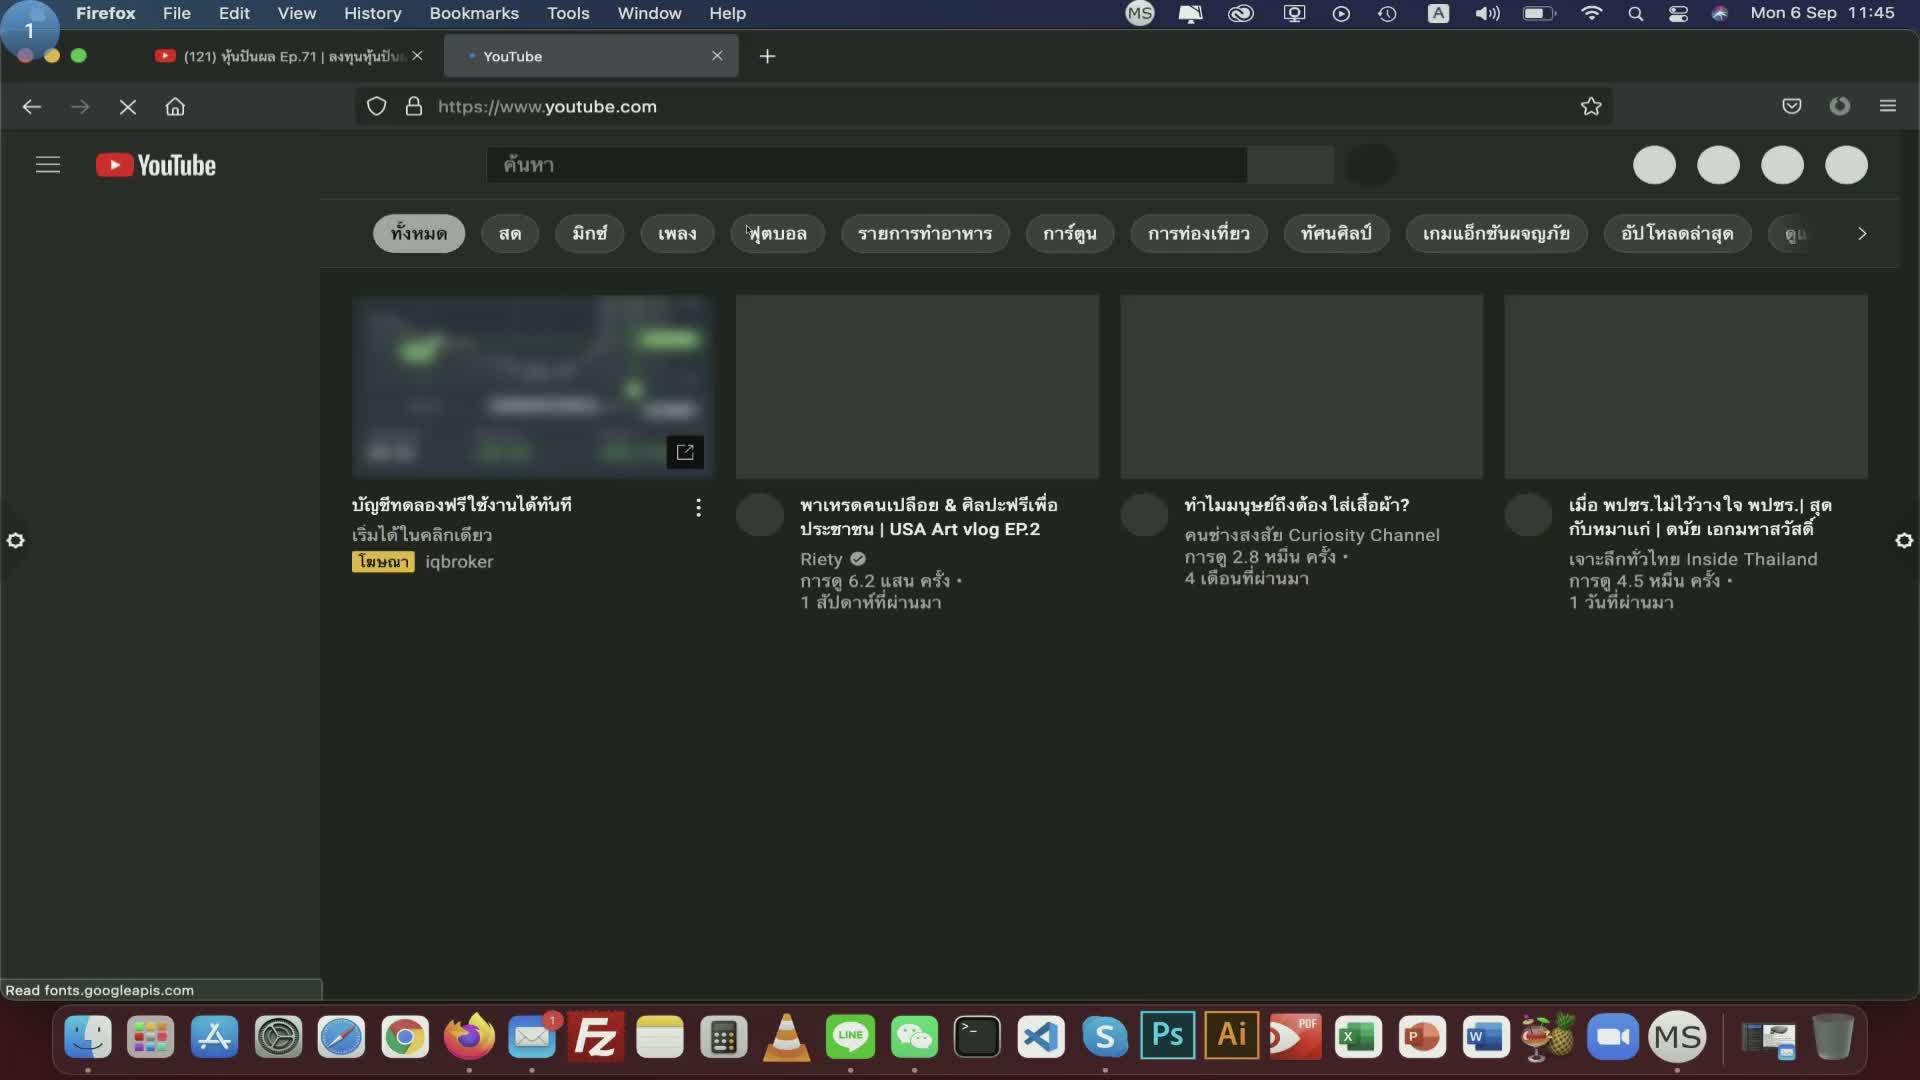Open the YouTube hamburger guide menu

point(48,165)
